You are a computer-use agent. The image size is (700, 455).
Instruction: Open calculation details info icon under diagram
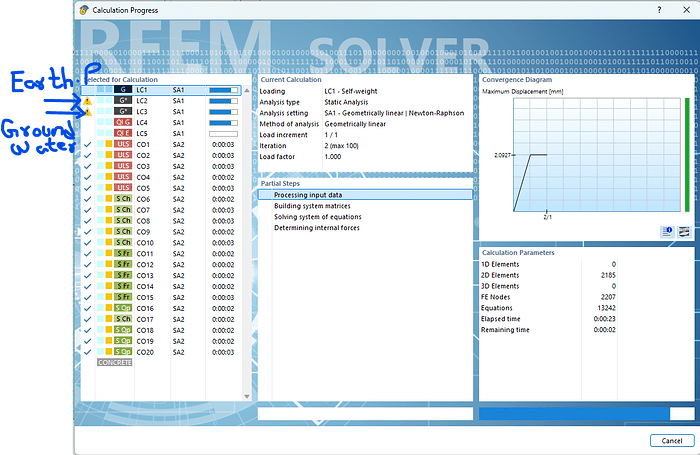coord(667,231)
